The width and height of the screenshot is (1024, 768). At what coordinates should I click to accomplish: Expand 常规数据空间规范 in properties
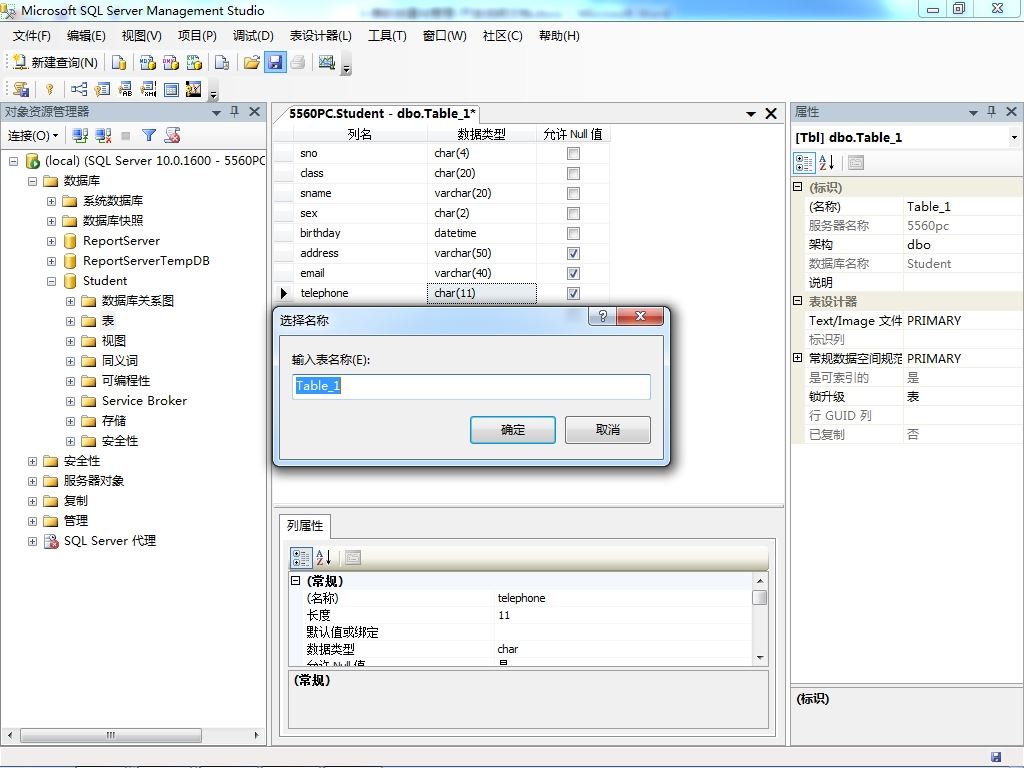coord(797,358)
